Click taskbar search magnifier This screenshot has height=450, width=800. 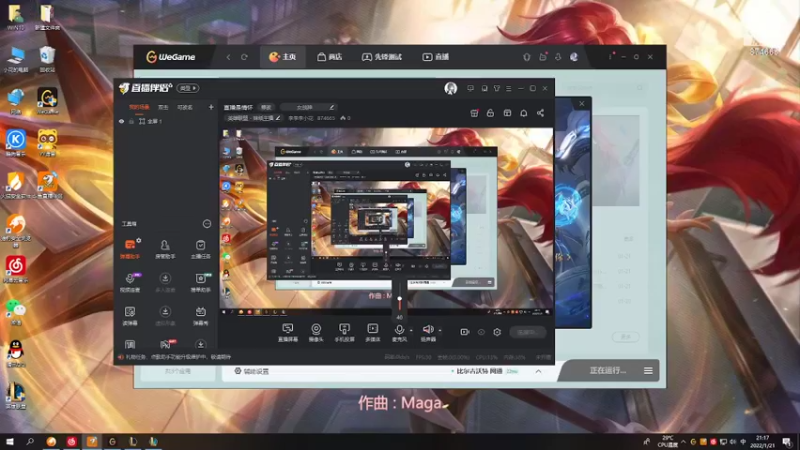click(30, 442)
